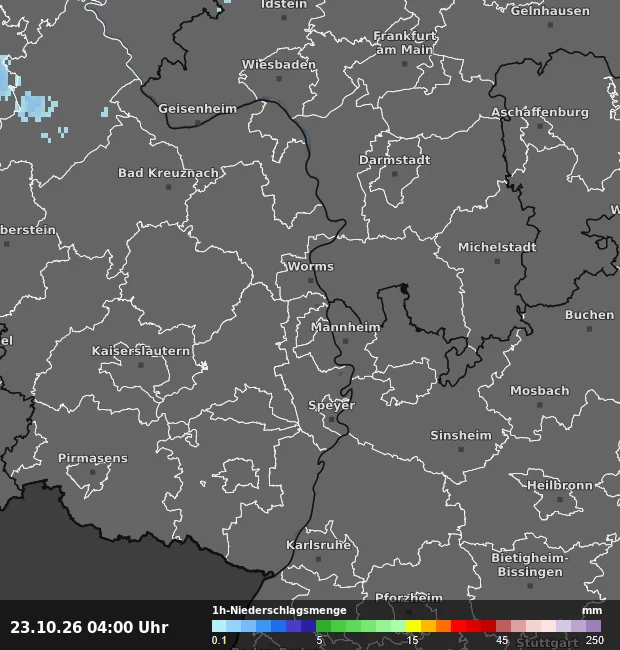Click the Frankfurt am Main city label
This screenshot has width=620, height=650.
405,43
